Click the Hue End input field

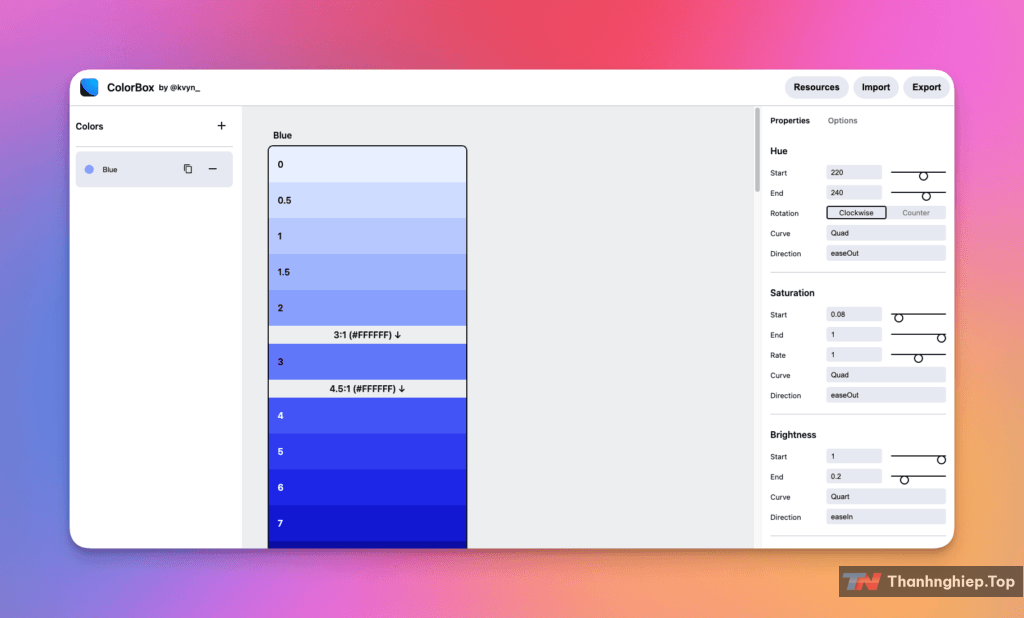(x=854, y=192)
